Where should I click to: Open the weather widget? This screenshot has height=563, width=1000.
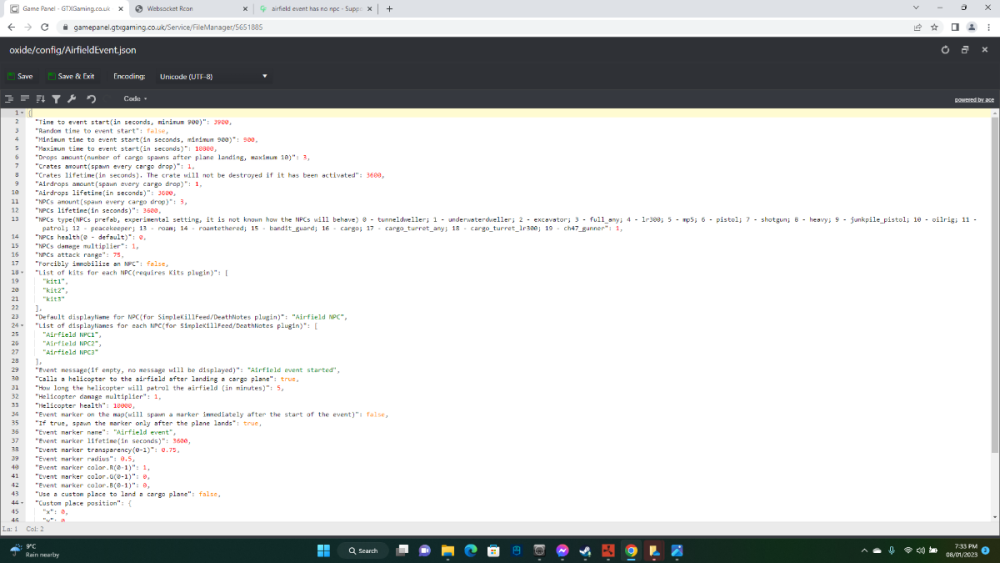coord(35,550)
